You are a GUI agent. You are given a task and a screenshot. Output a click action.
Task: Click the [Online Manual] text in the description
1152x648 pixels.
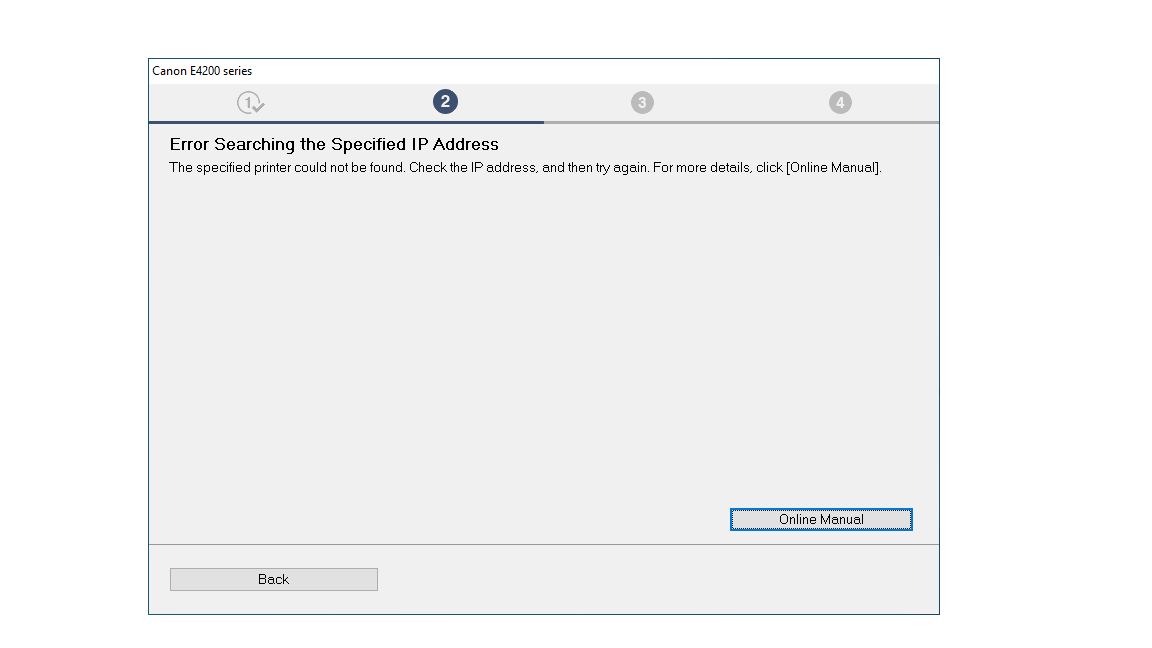833,168
